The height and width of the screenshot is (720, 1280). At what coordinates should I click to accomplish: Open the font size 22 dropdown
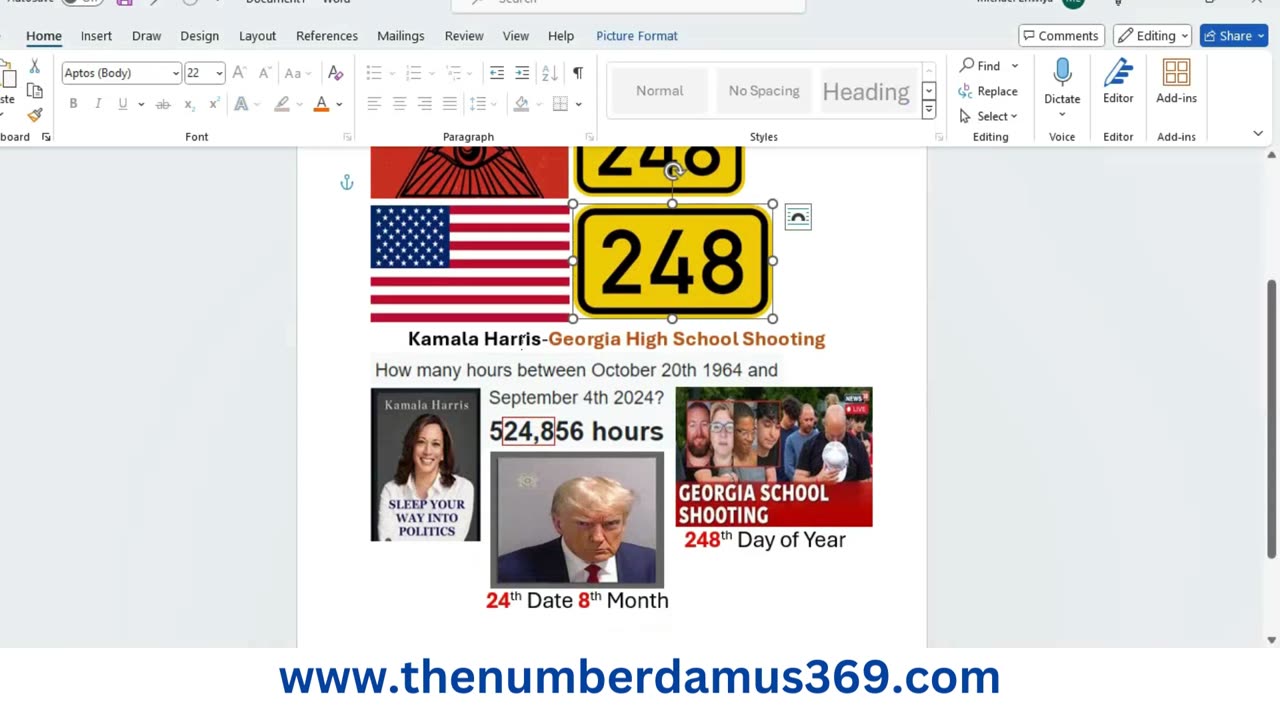click(x=219, y=73)
